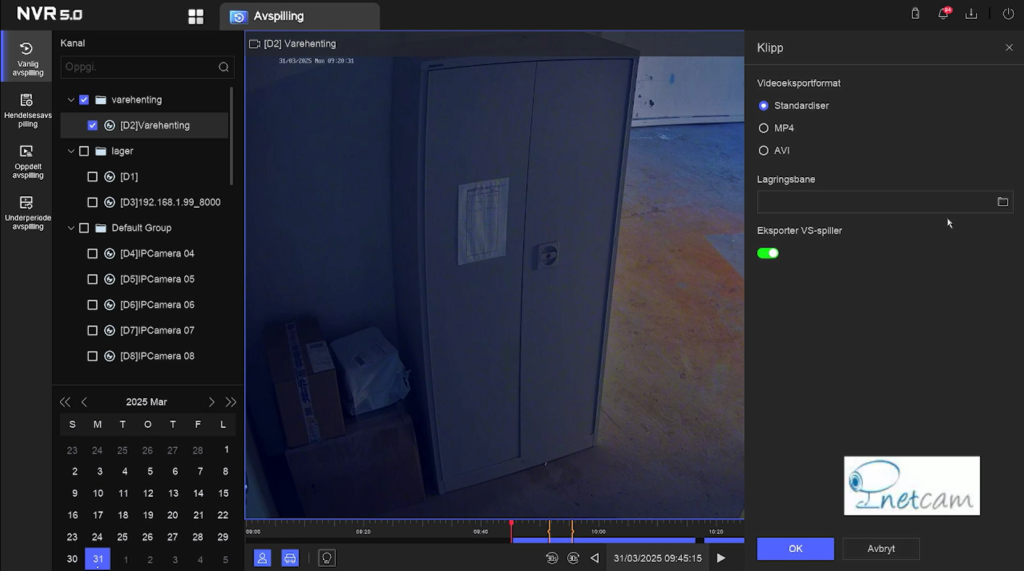Browse for storage path folder
The width and height of the screenshot is (1024, 571).
1002,202
